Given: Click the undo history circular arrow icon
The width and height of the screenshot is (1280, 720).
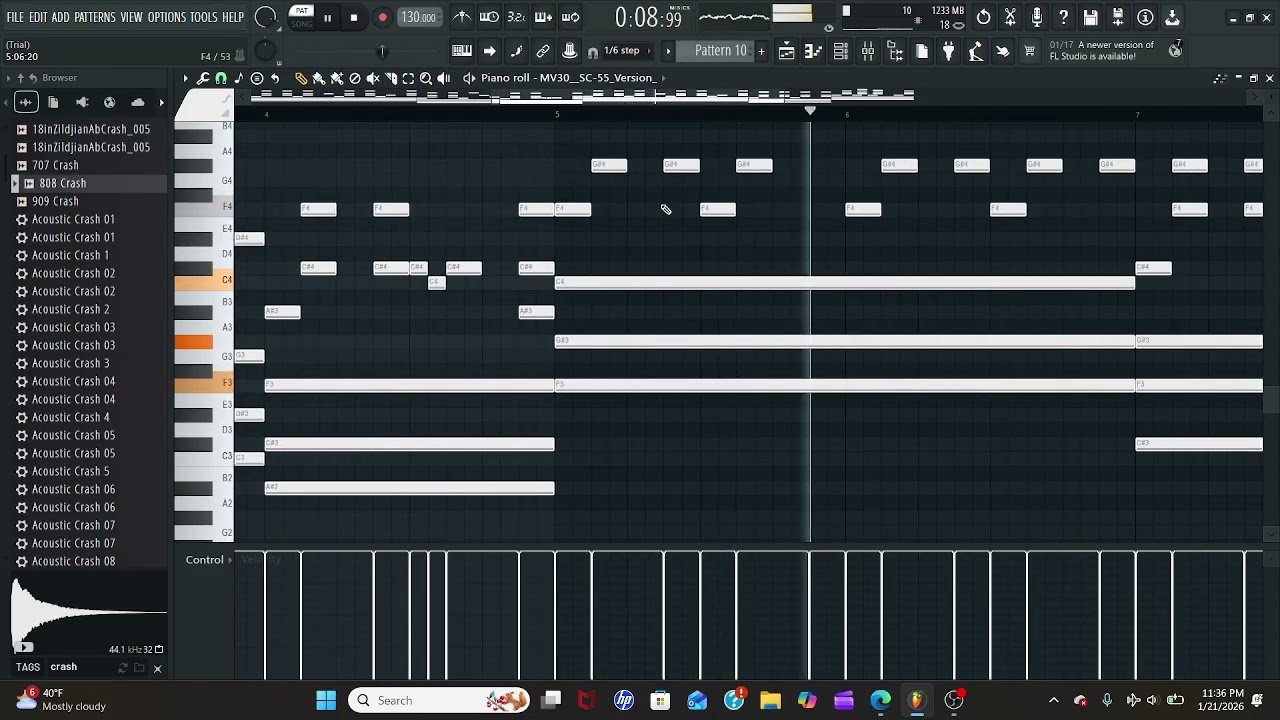Looking at the screenshot, I should (x=984, y=17).
